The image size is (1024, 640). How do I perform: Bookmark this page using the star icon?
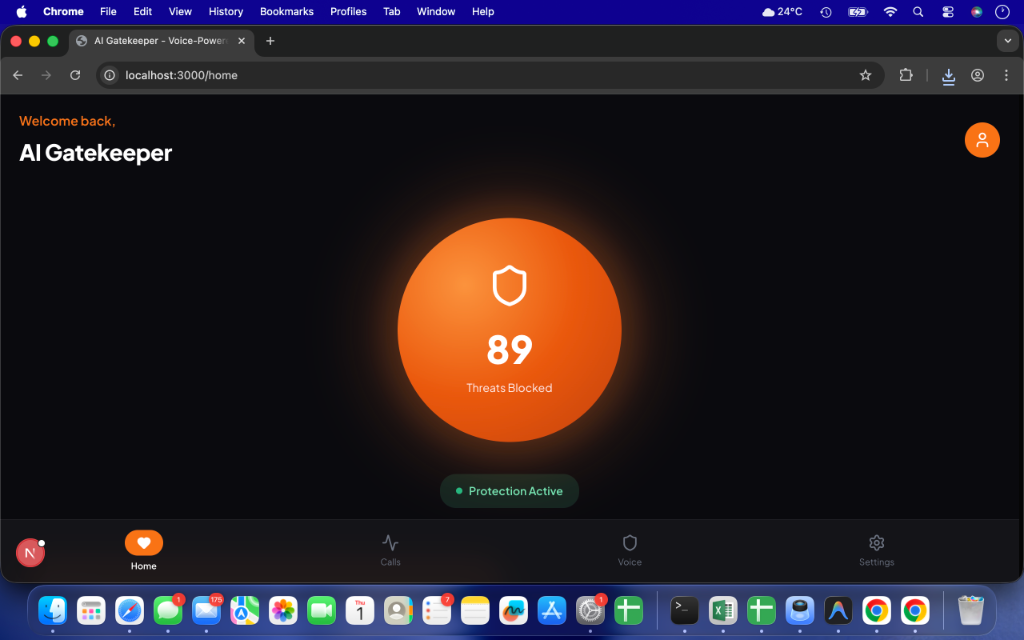pyautogui.click(x=866, y=75)
